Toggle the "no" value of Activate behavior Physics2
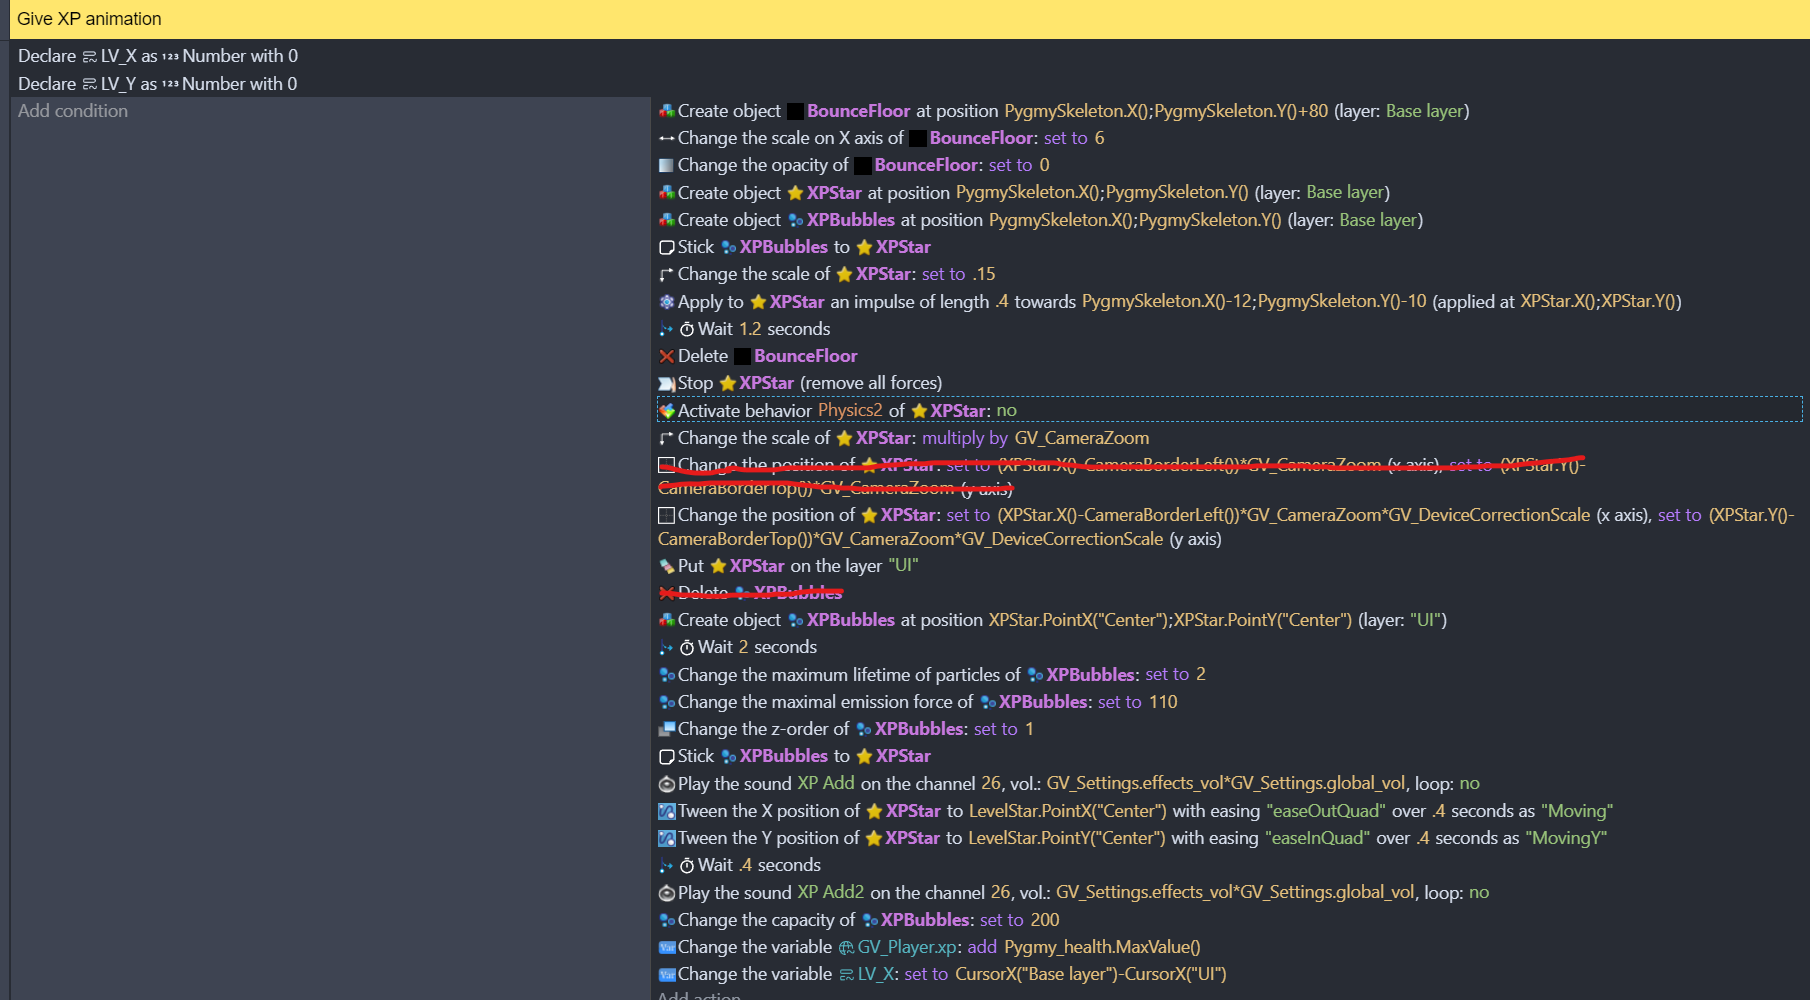The image size is (1810, 1000). (x=1006, y=411)
